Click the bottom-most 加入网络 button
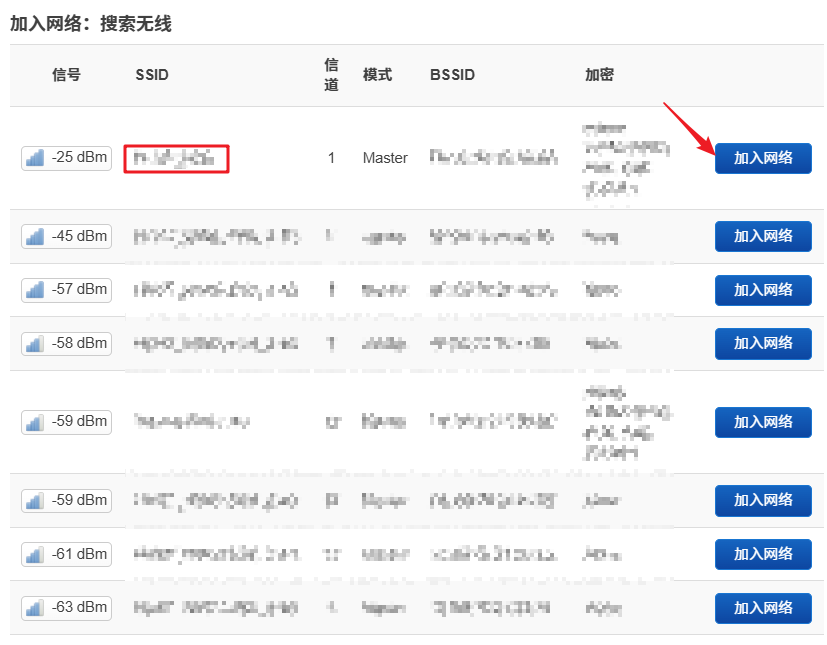Viewport: 827px width, 645px height. click(x=763, y=607)
